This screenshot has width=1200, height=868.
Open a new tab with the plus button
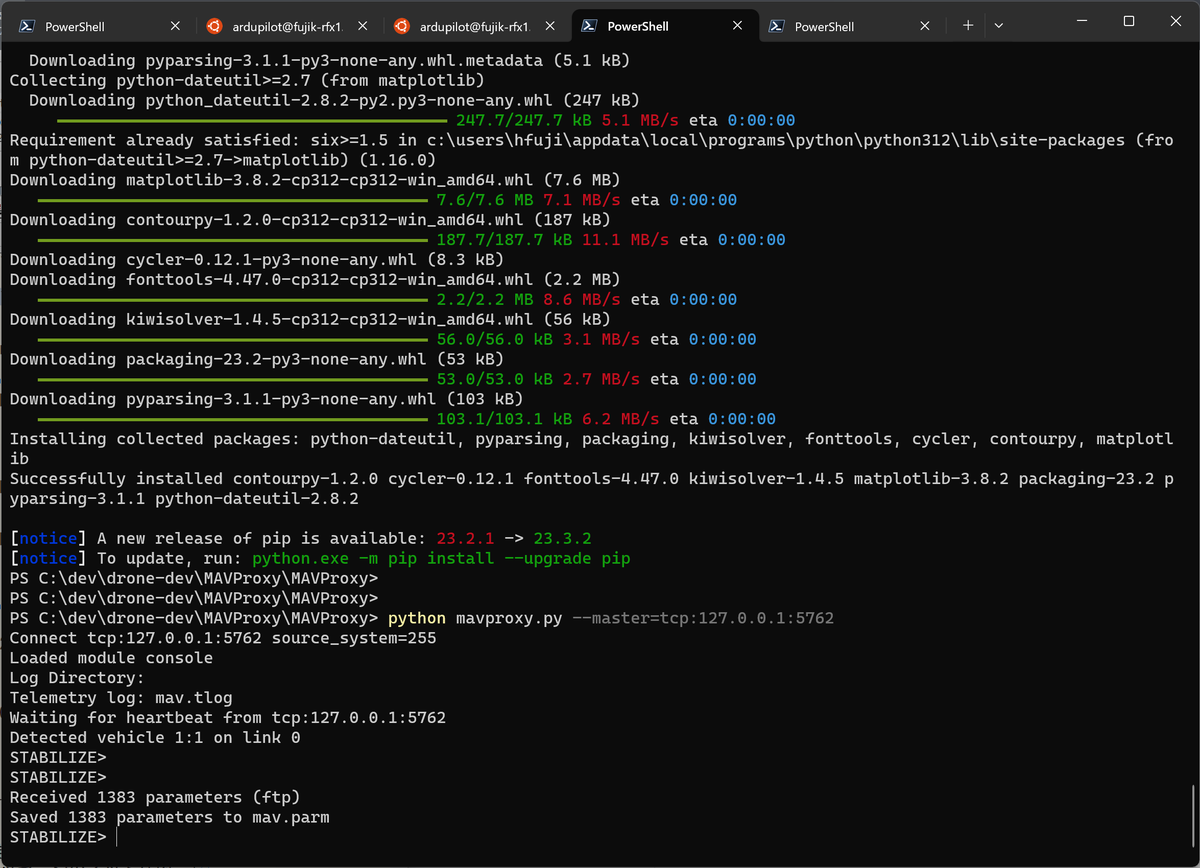click(968, 27)
